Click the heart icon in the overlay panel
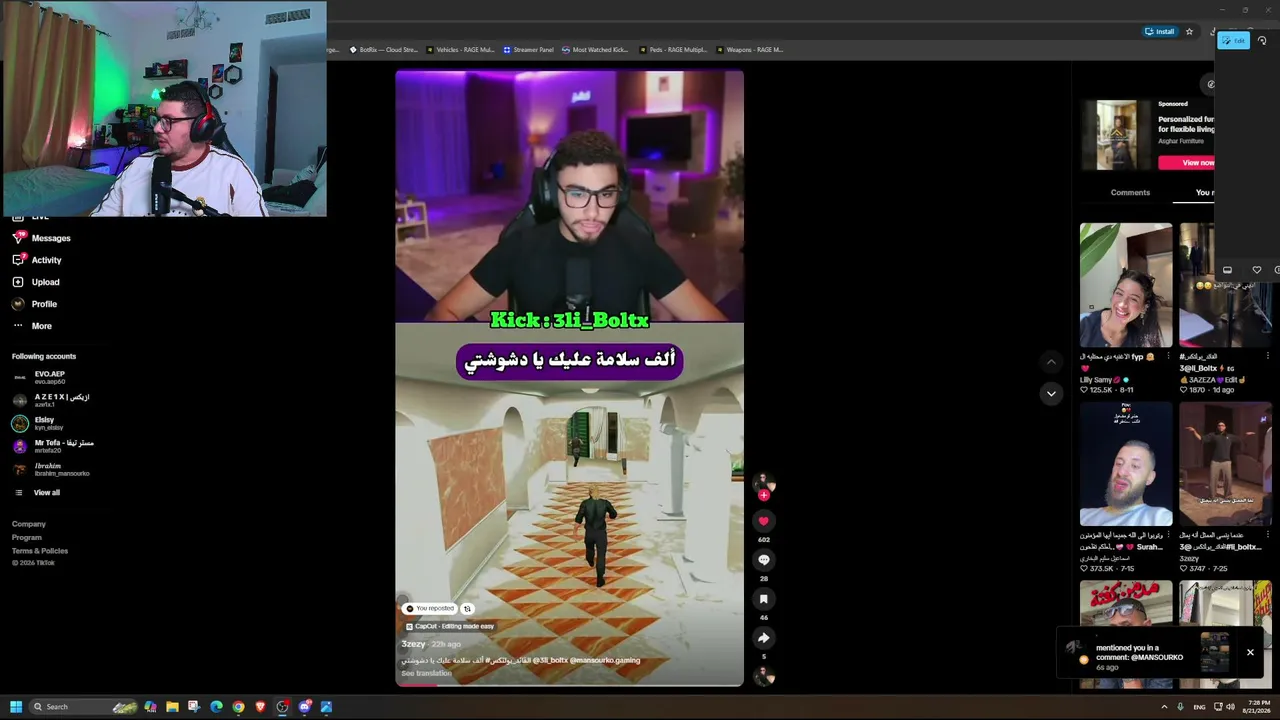The width and height of the screenshot is (1280, 720). click(1257, 270)
